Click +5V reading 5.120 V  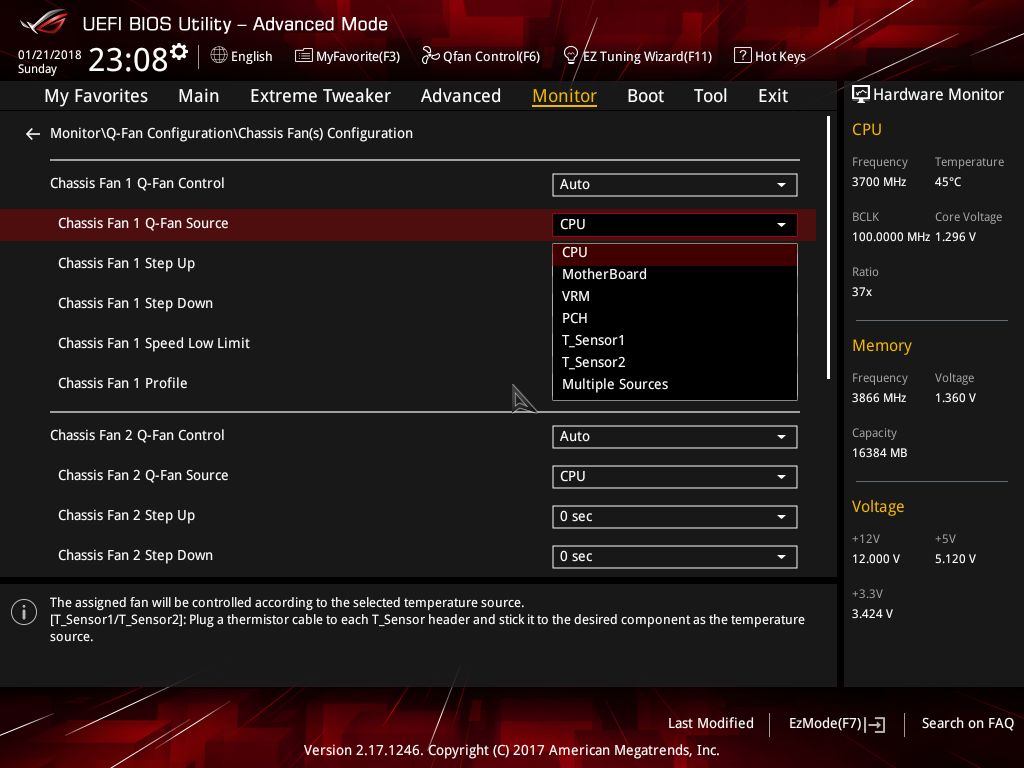pos(955,560)
